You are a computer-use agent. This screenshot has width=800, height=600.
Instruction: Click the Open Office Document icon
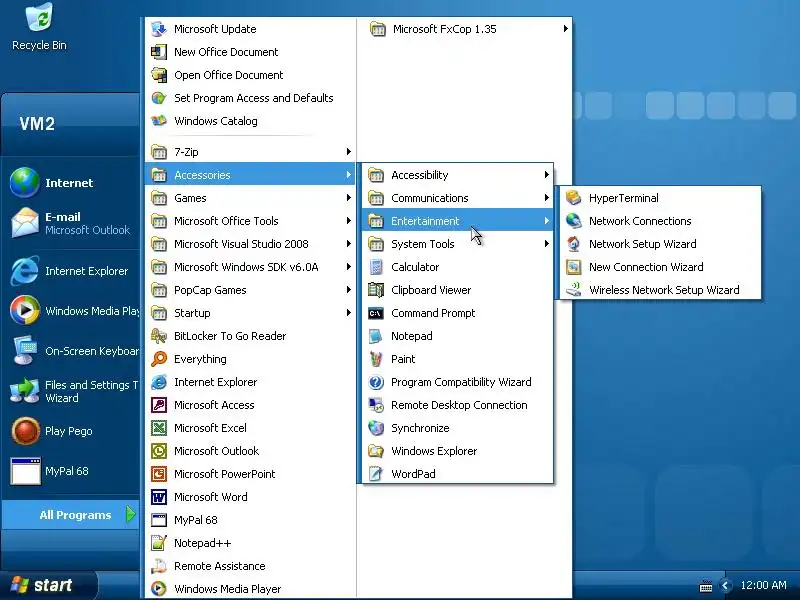coord(159,75)
